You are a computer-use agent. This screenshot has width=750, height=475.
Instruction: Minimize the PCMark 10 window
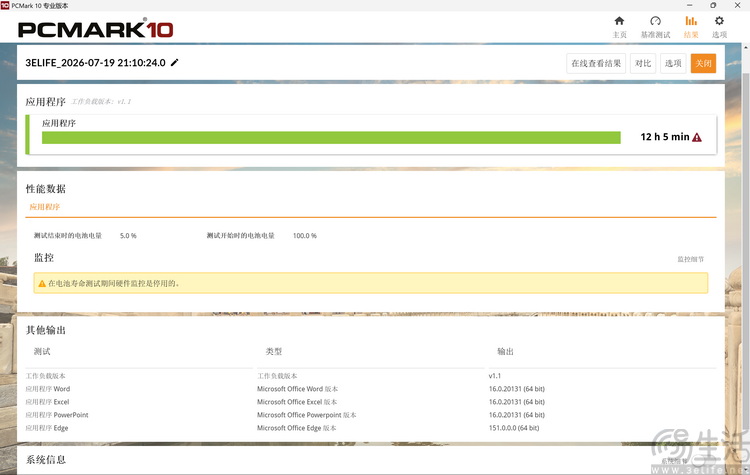(x=689, y=5)
